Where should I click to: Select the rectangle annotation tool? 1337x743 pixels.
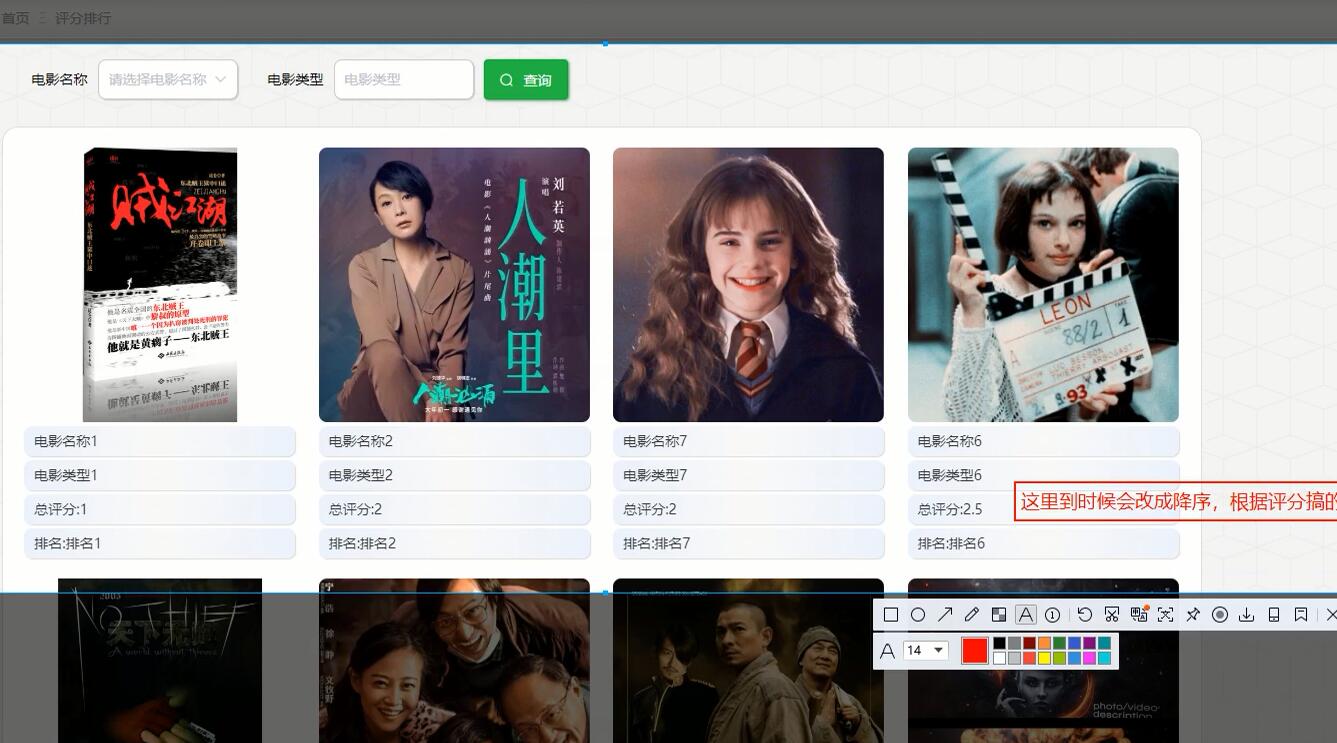tap(891, 615)
